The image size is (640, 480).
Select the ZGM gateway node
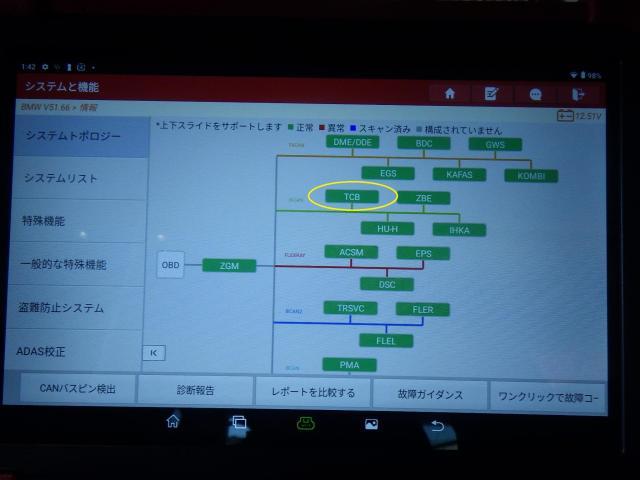(229, 266)
